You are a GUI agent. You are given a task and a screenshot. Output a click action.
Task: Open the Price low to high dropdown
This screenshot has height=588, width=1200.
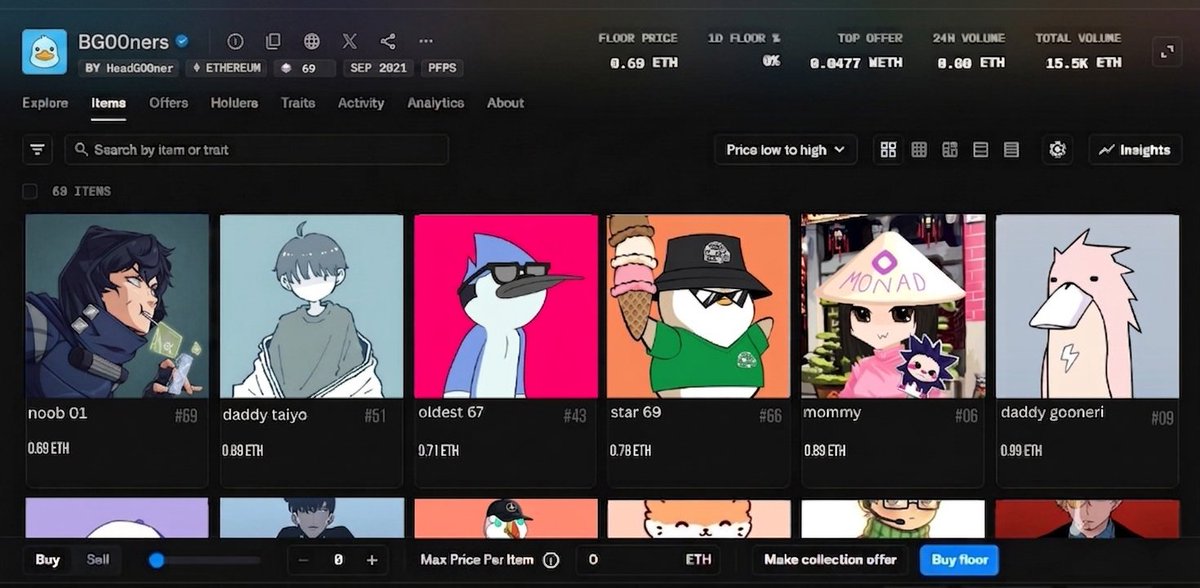[x=786, y=150]
